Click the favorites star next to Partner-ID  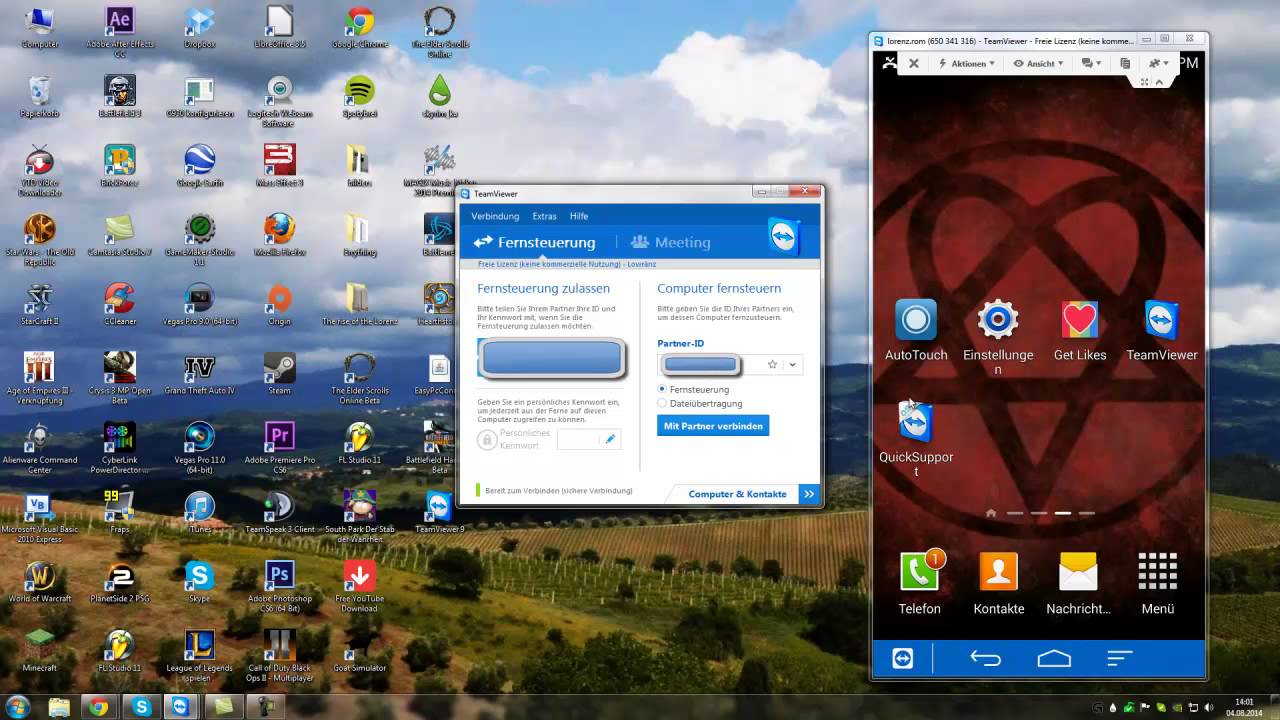pyautogui.click(x=772, y=365)
